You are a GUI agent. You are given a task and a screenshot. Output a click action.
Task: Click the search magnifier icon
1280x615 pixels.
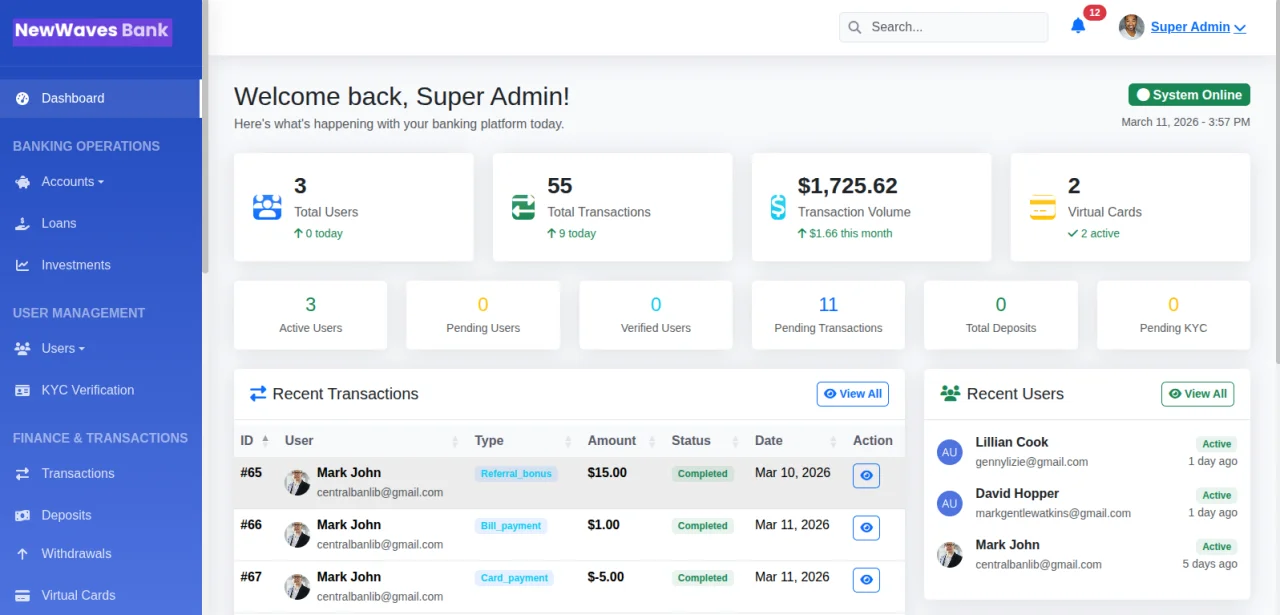(855, 27)
